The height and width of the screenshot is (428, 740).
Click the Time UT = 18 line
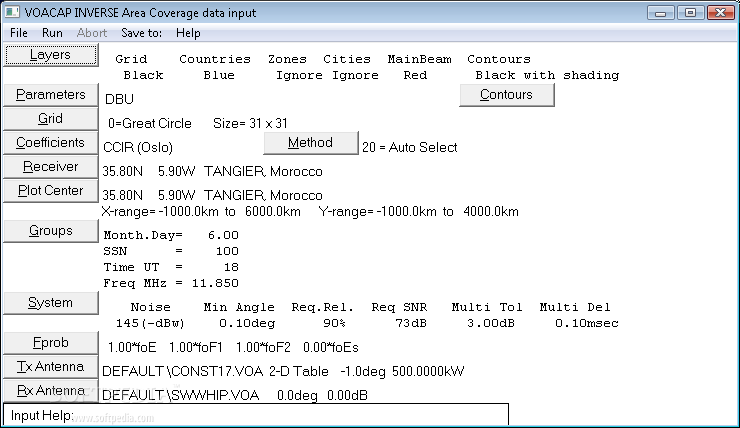[171, 267]
